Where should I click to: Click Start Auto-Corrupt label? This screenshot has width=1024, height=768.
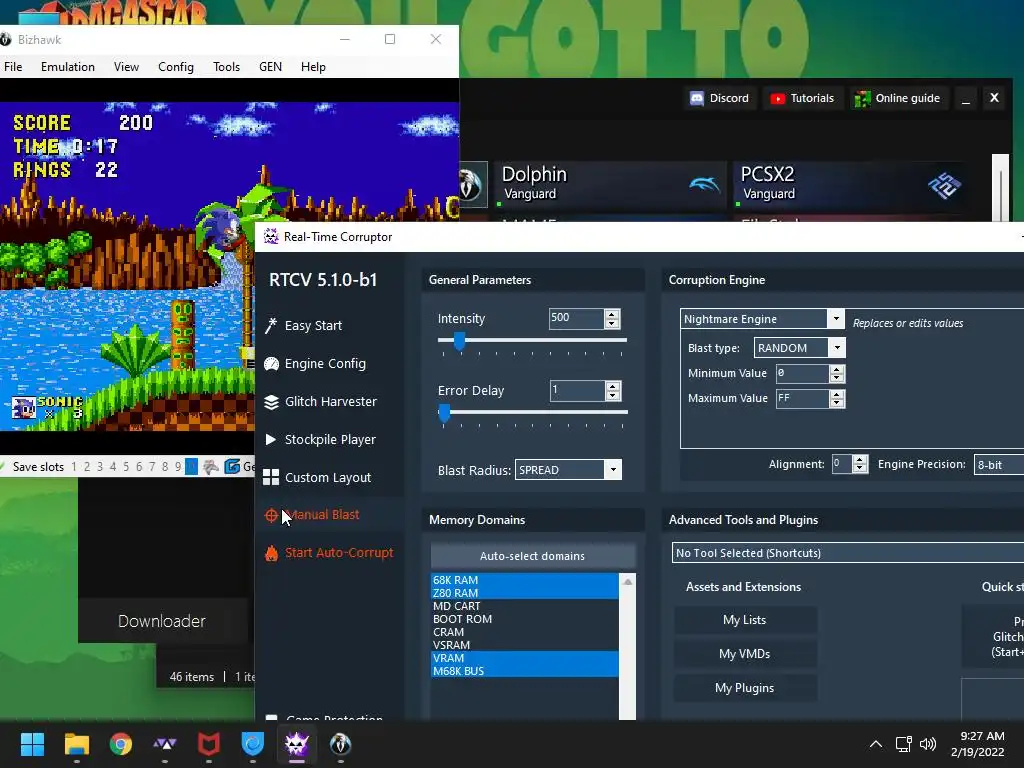point(339,552)
